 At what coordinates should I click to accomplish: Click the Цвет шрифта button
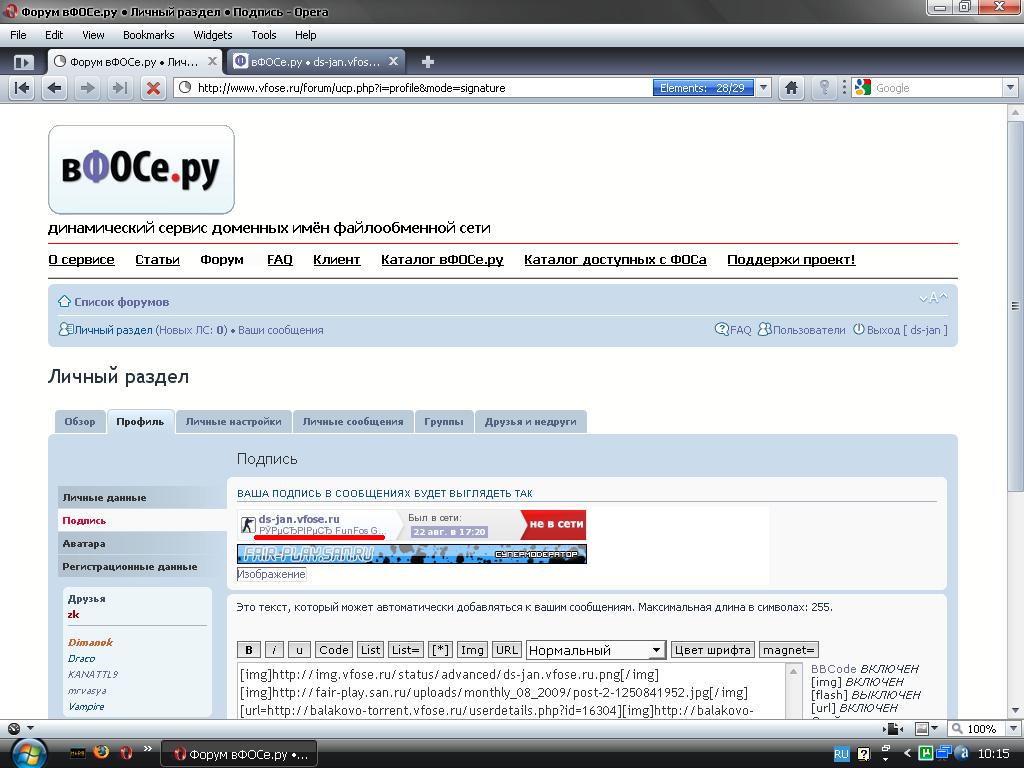click(712, 650)
